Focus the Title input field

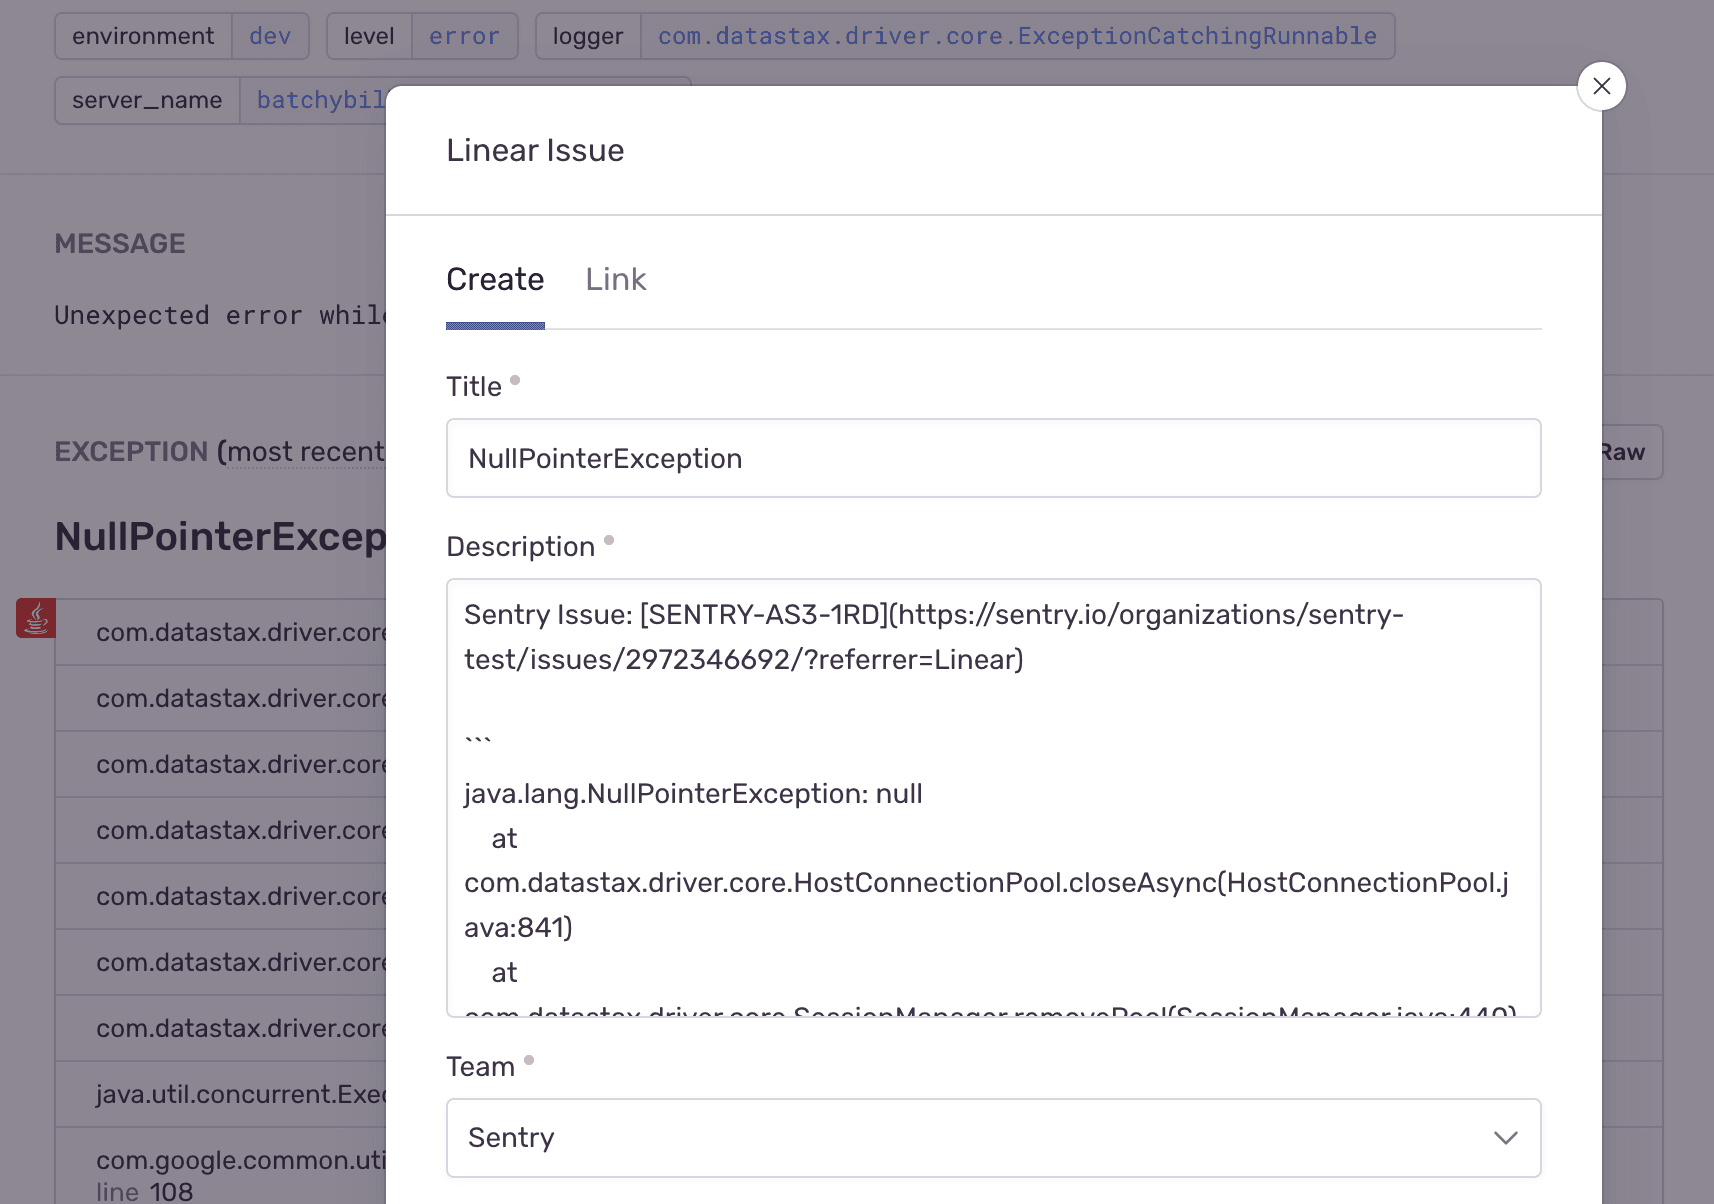pos(993,458)
